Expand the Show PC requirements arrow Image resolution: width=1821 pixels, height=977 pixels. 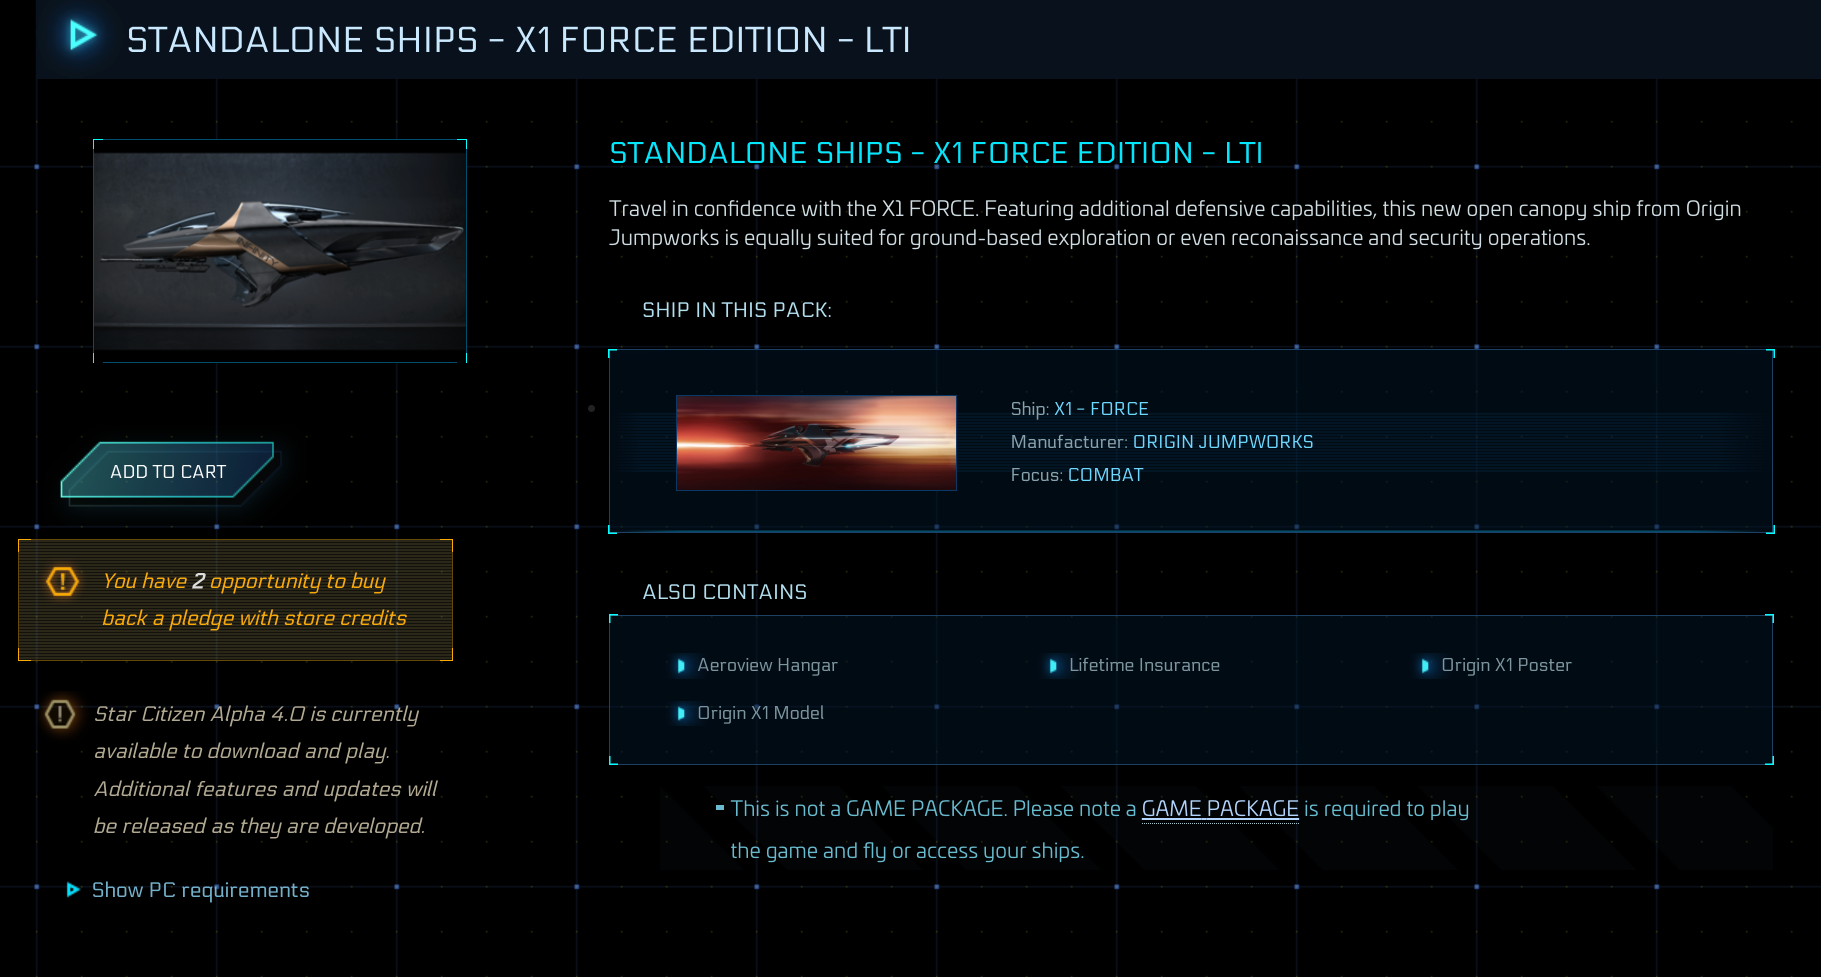(73, 890)
